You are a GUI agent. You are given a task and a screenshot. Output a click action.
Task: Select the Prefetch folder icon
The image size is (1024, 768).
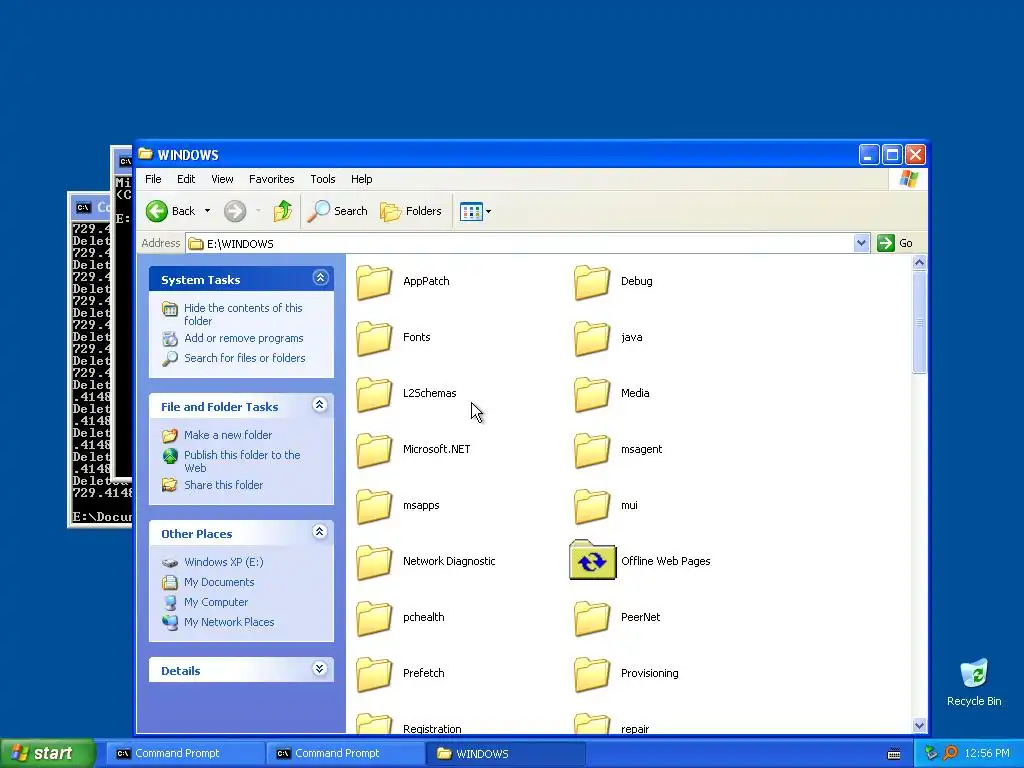(374, 675)
